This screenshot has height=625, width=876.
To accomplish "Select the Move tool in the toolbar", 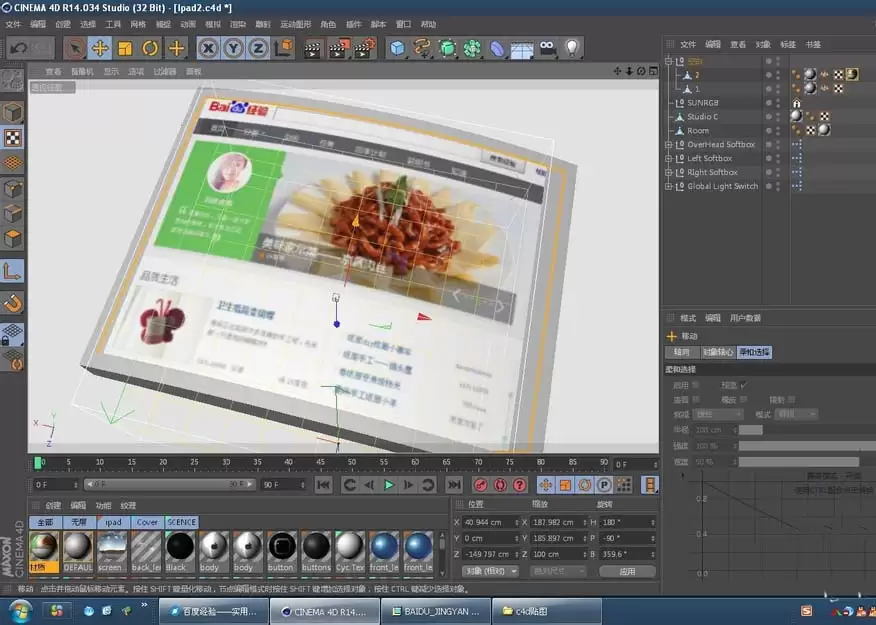I will coord(100,47).
